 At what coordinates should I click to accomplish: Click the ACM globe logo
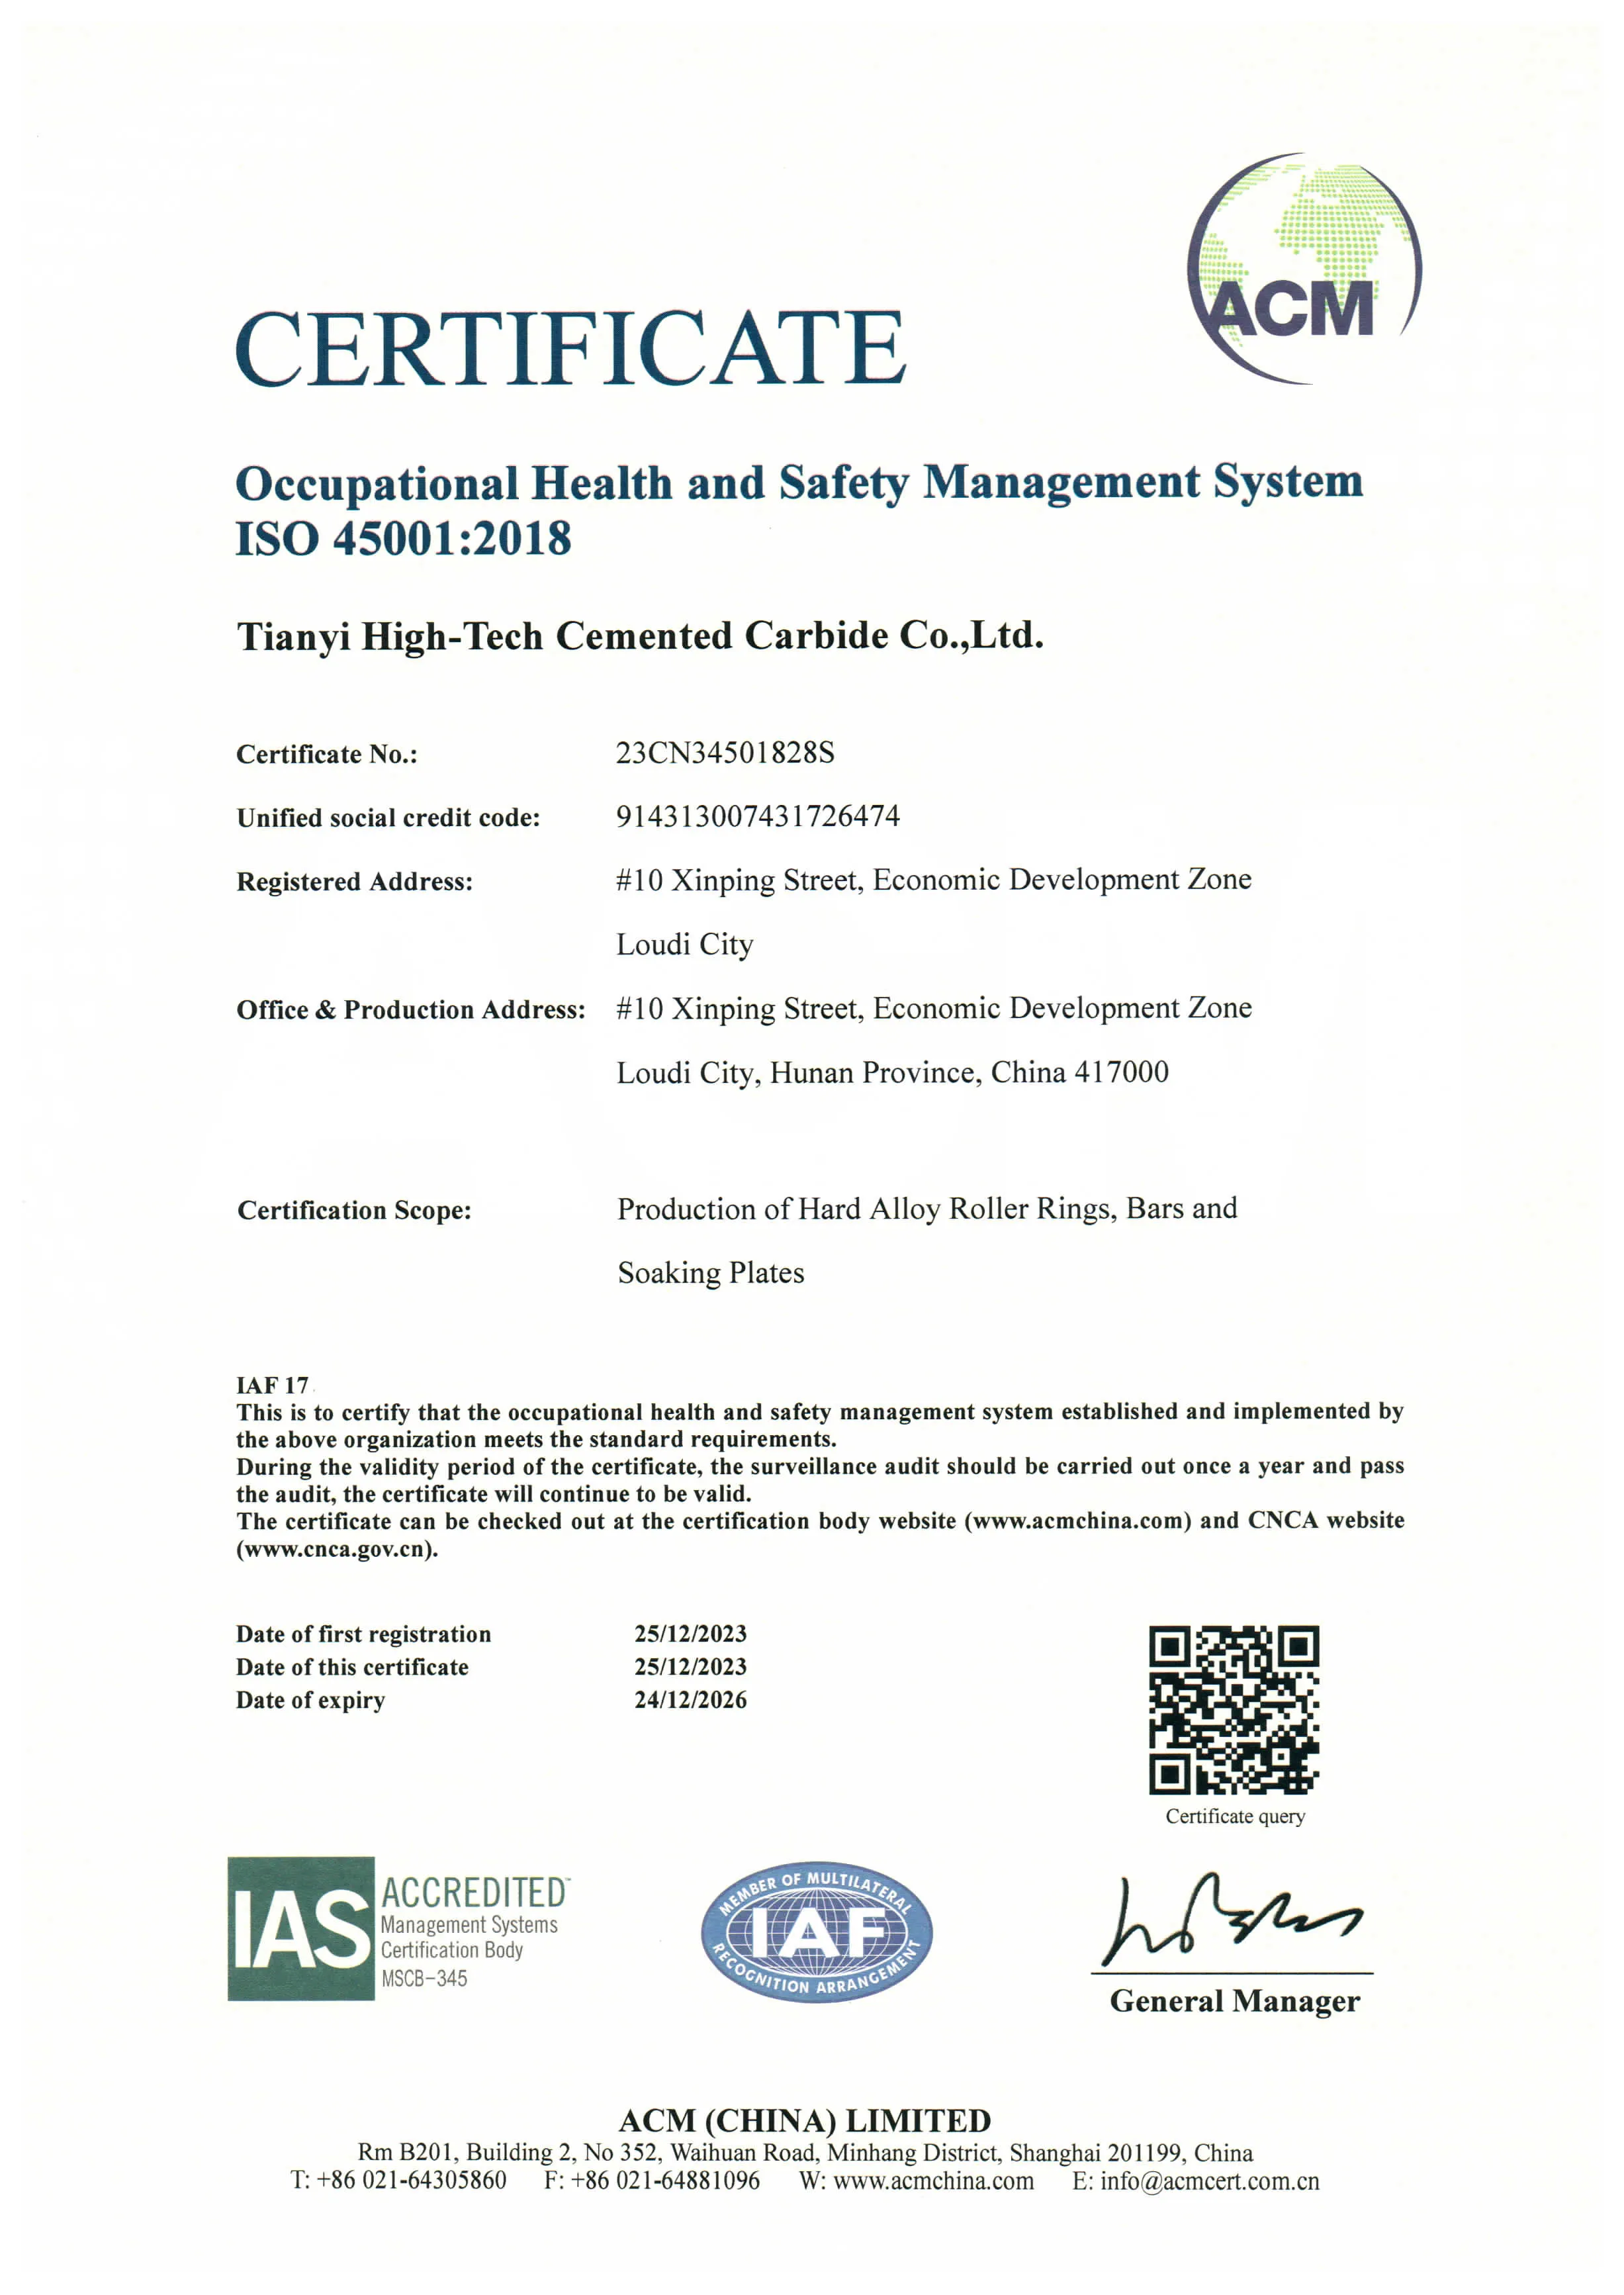pyautogui.click(x=1303, y=268)
